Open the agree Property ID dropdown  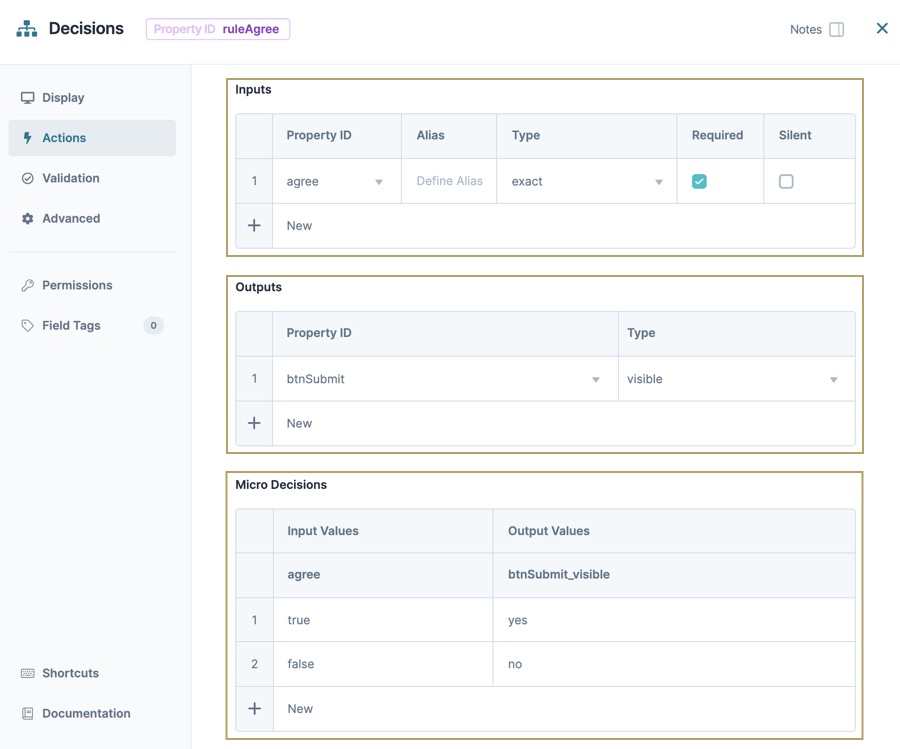point(336,181)
